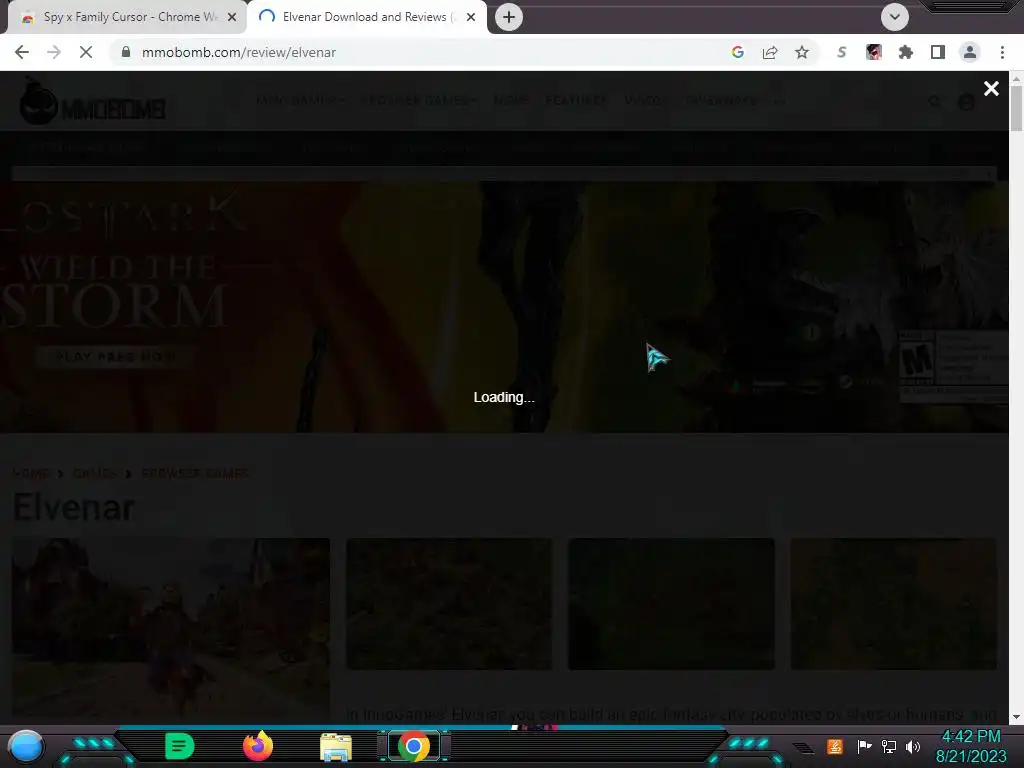Open the large Elvenar main screenshot
The image size is (1024, 768).
tap(171, 627)
